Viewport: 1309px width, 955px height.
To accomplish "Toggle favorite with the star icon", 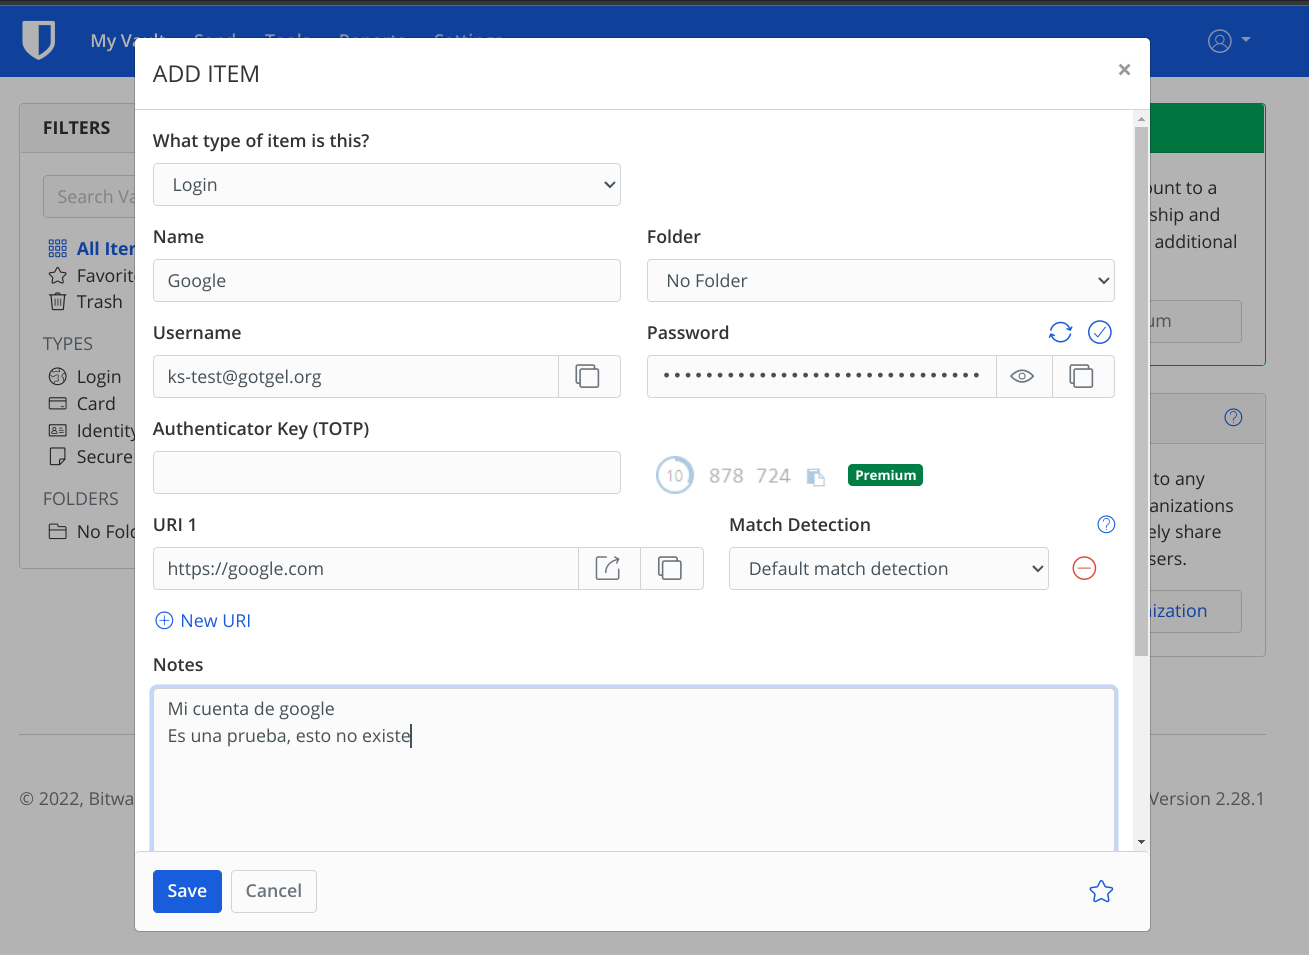I will [x=1101, y=891].
